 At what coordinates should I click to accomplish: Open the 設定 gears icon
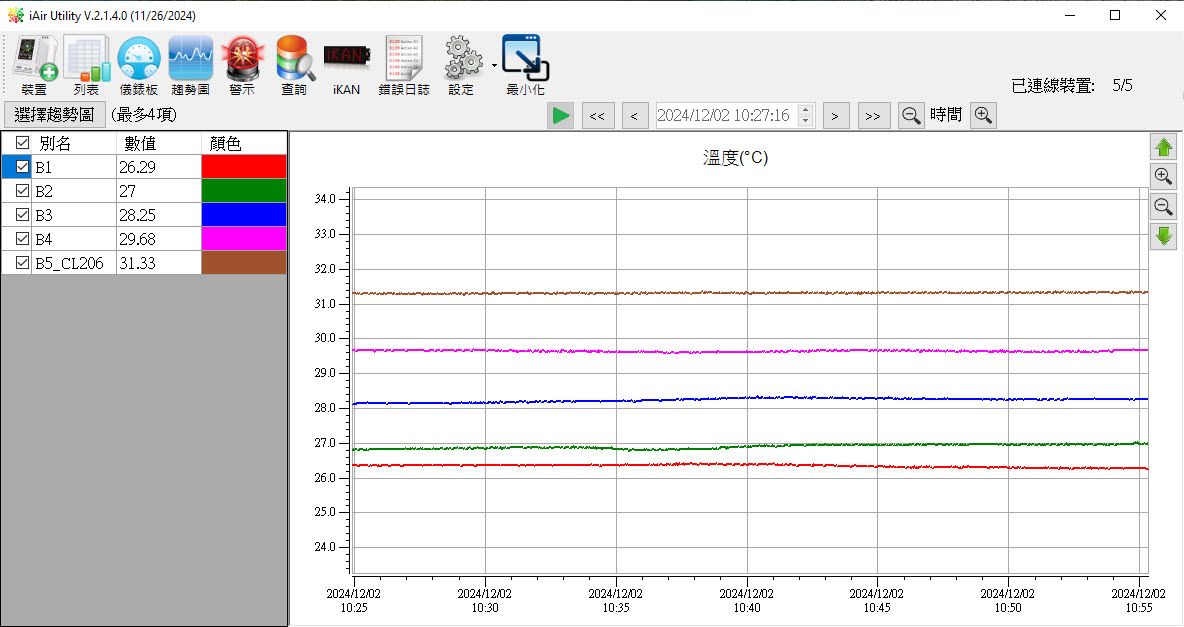462,64
